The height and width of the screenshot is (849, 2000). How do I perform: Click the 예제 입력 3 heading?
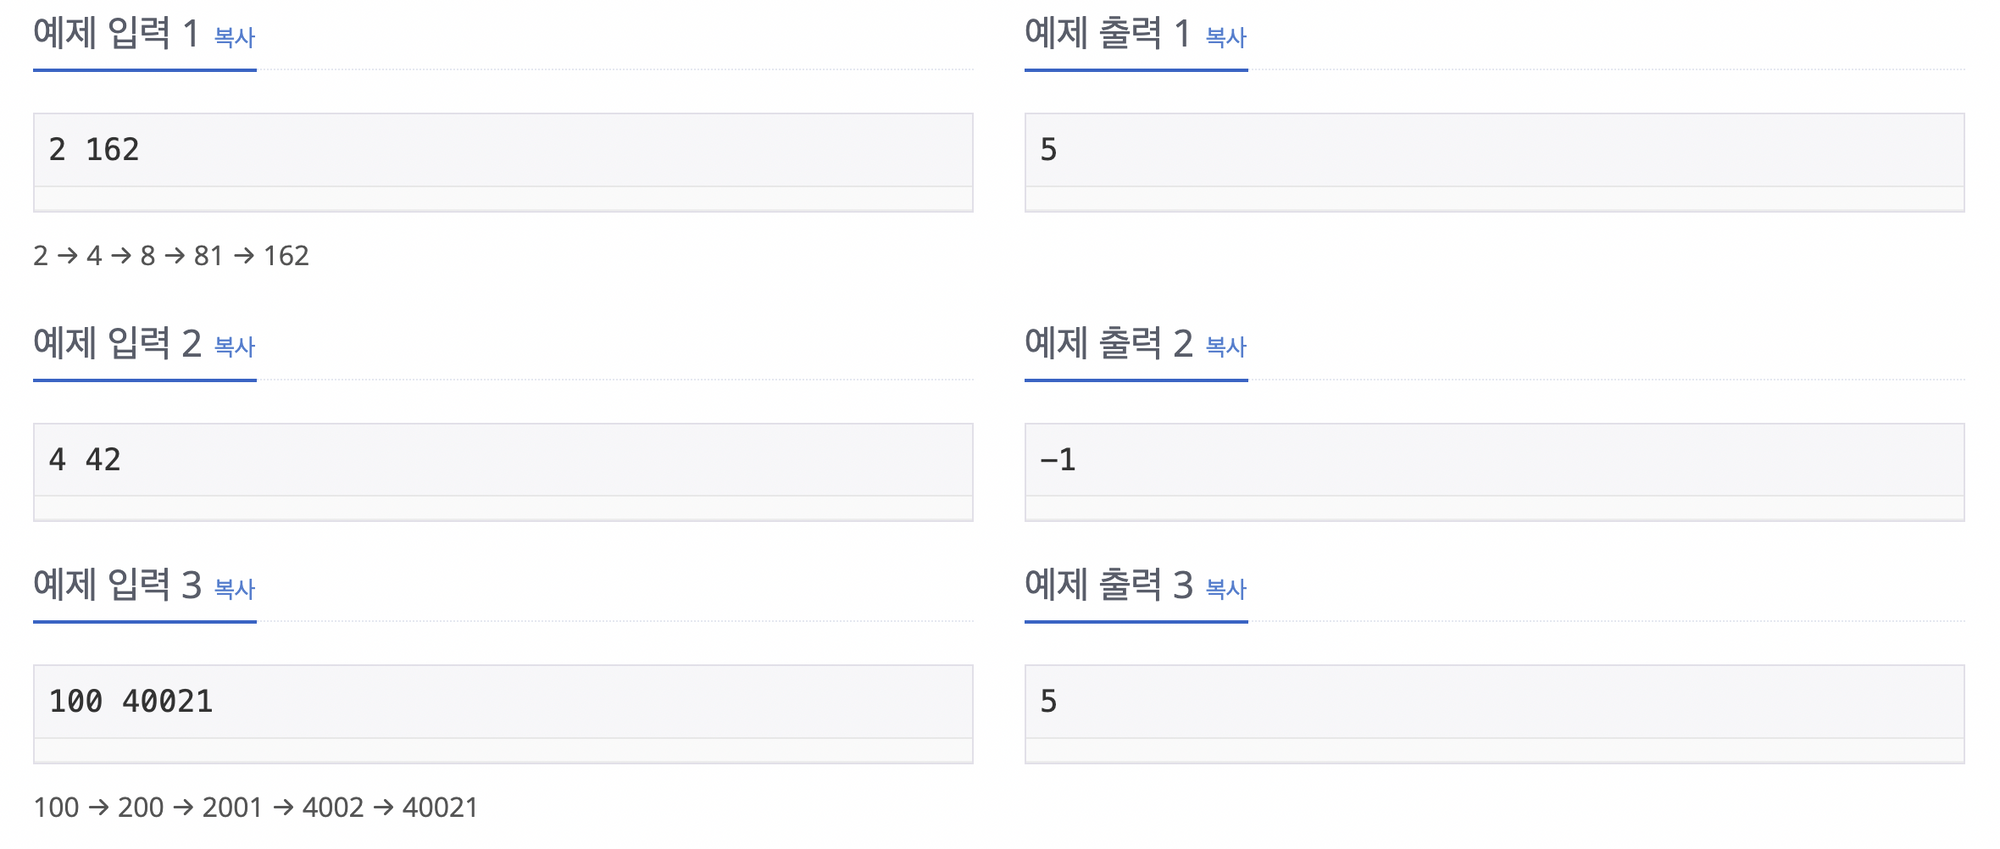click(117, 585)
